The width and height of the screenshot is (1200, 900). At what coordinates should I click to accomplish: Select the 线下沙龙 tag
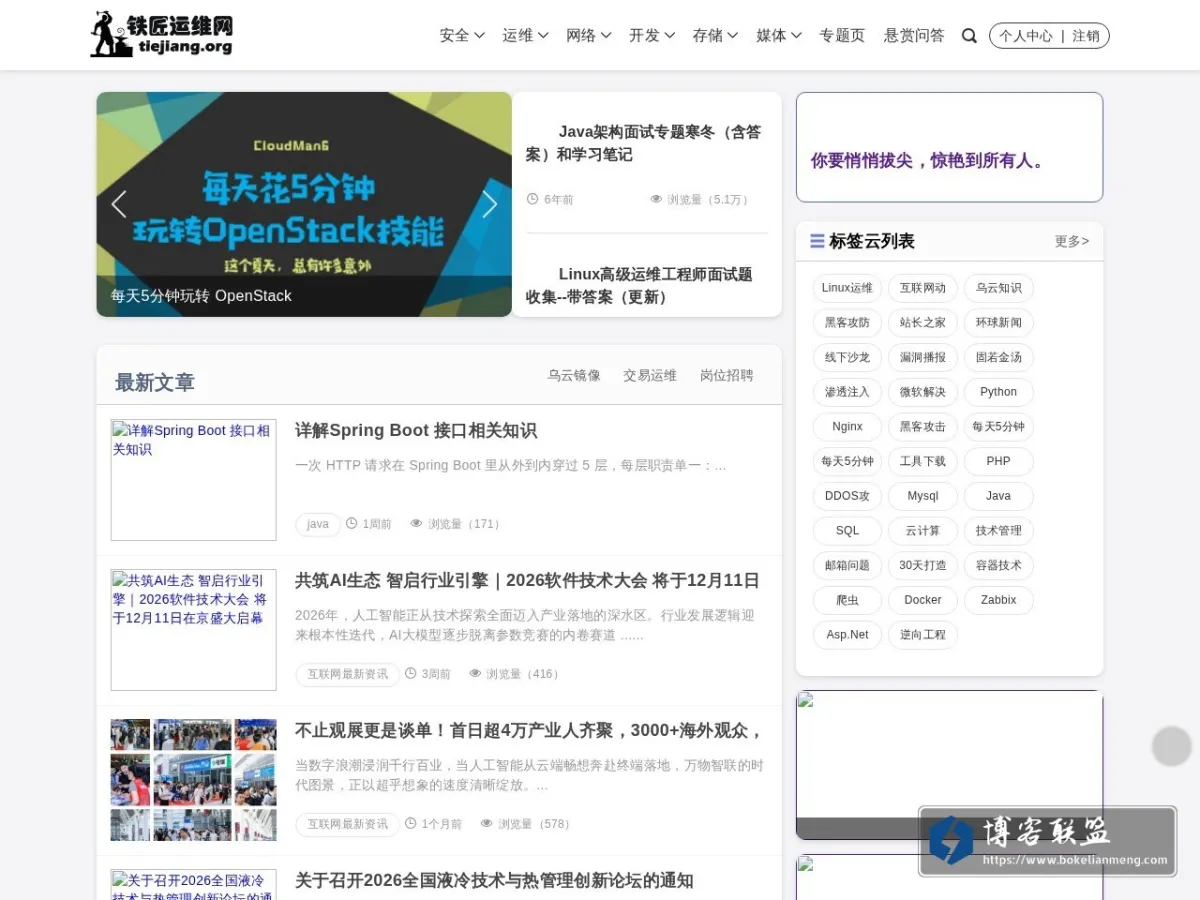click(x=847, y=357)
